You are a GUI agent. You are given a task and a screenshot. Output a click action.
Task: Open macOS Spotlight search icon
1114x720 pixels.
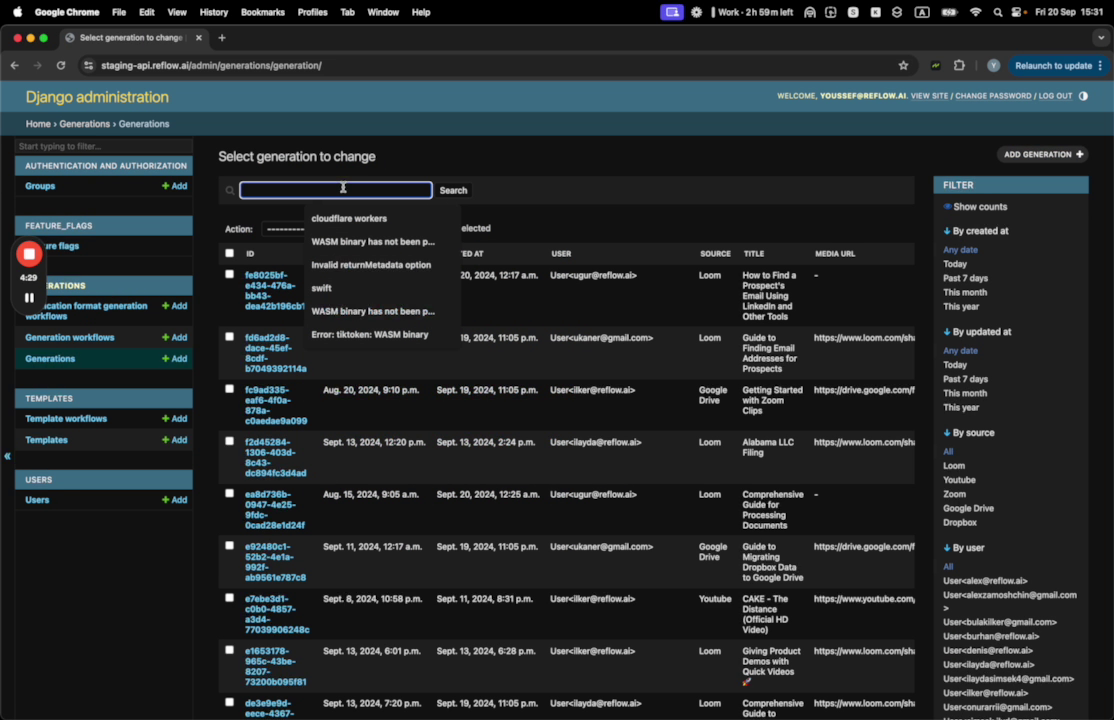coord(997,12)
